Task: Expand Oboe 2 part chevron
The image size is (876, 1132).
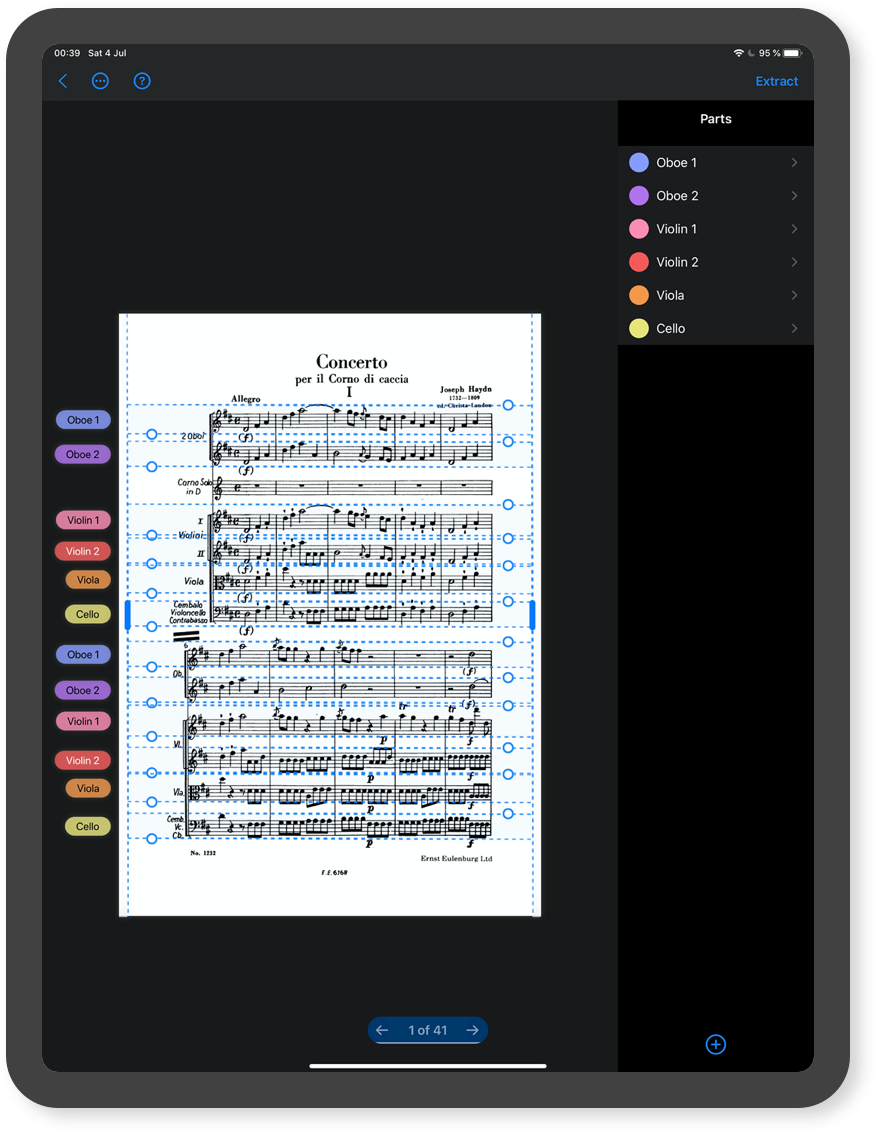Action: click(794, 196)
